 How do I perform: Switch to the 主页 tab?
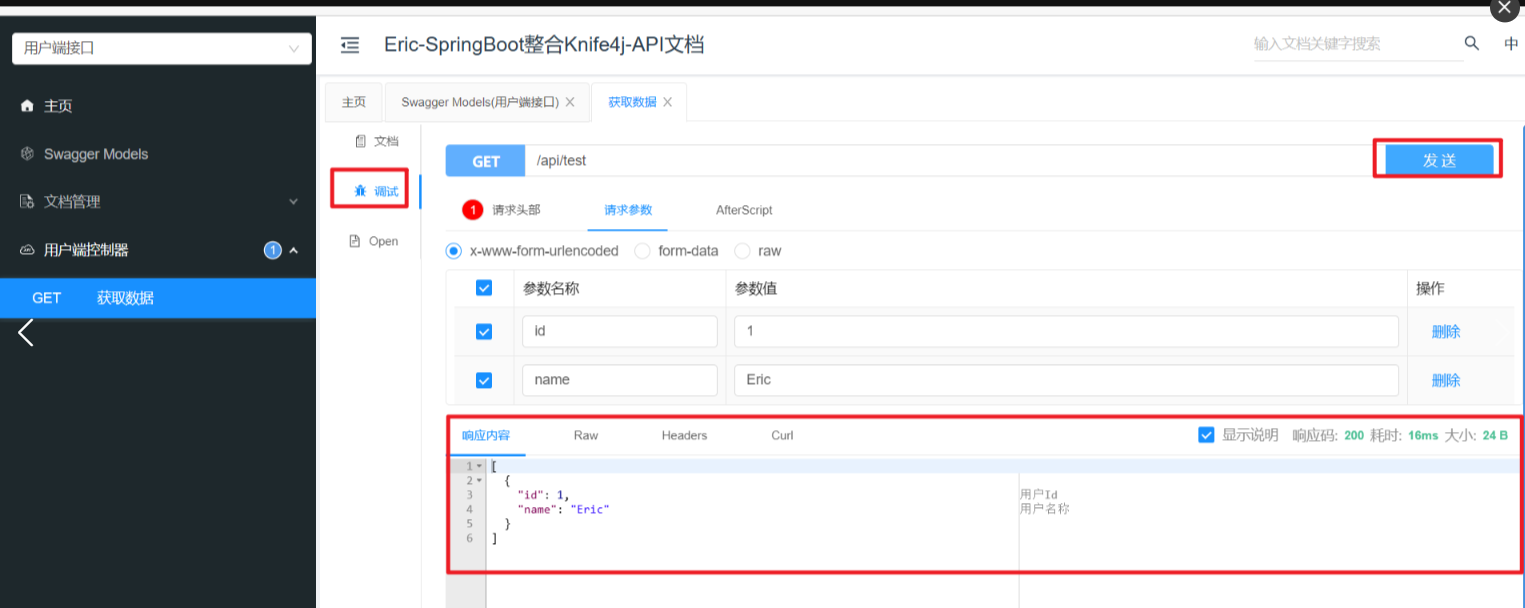coord(354,102)
